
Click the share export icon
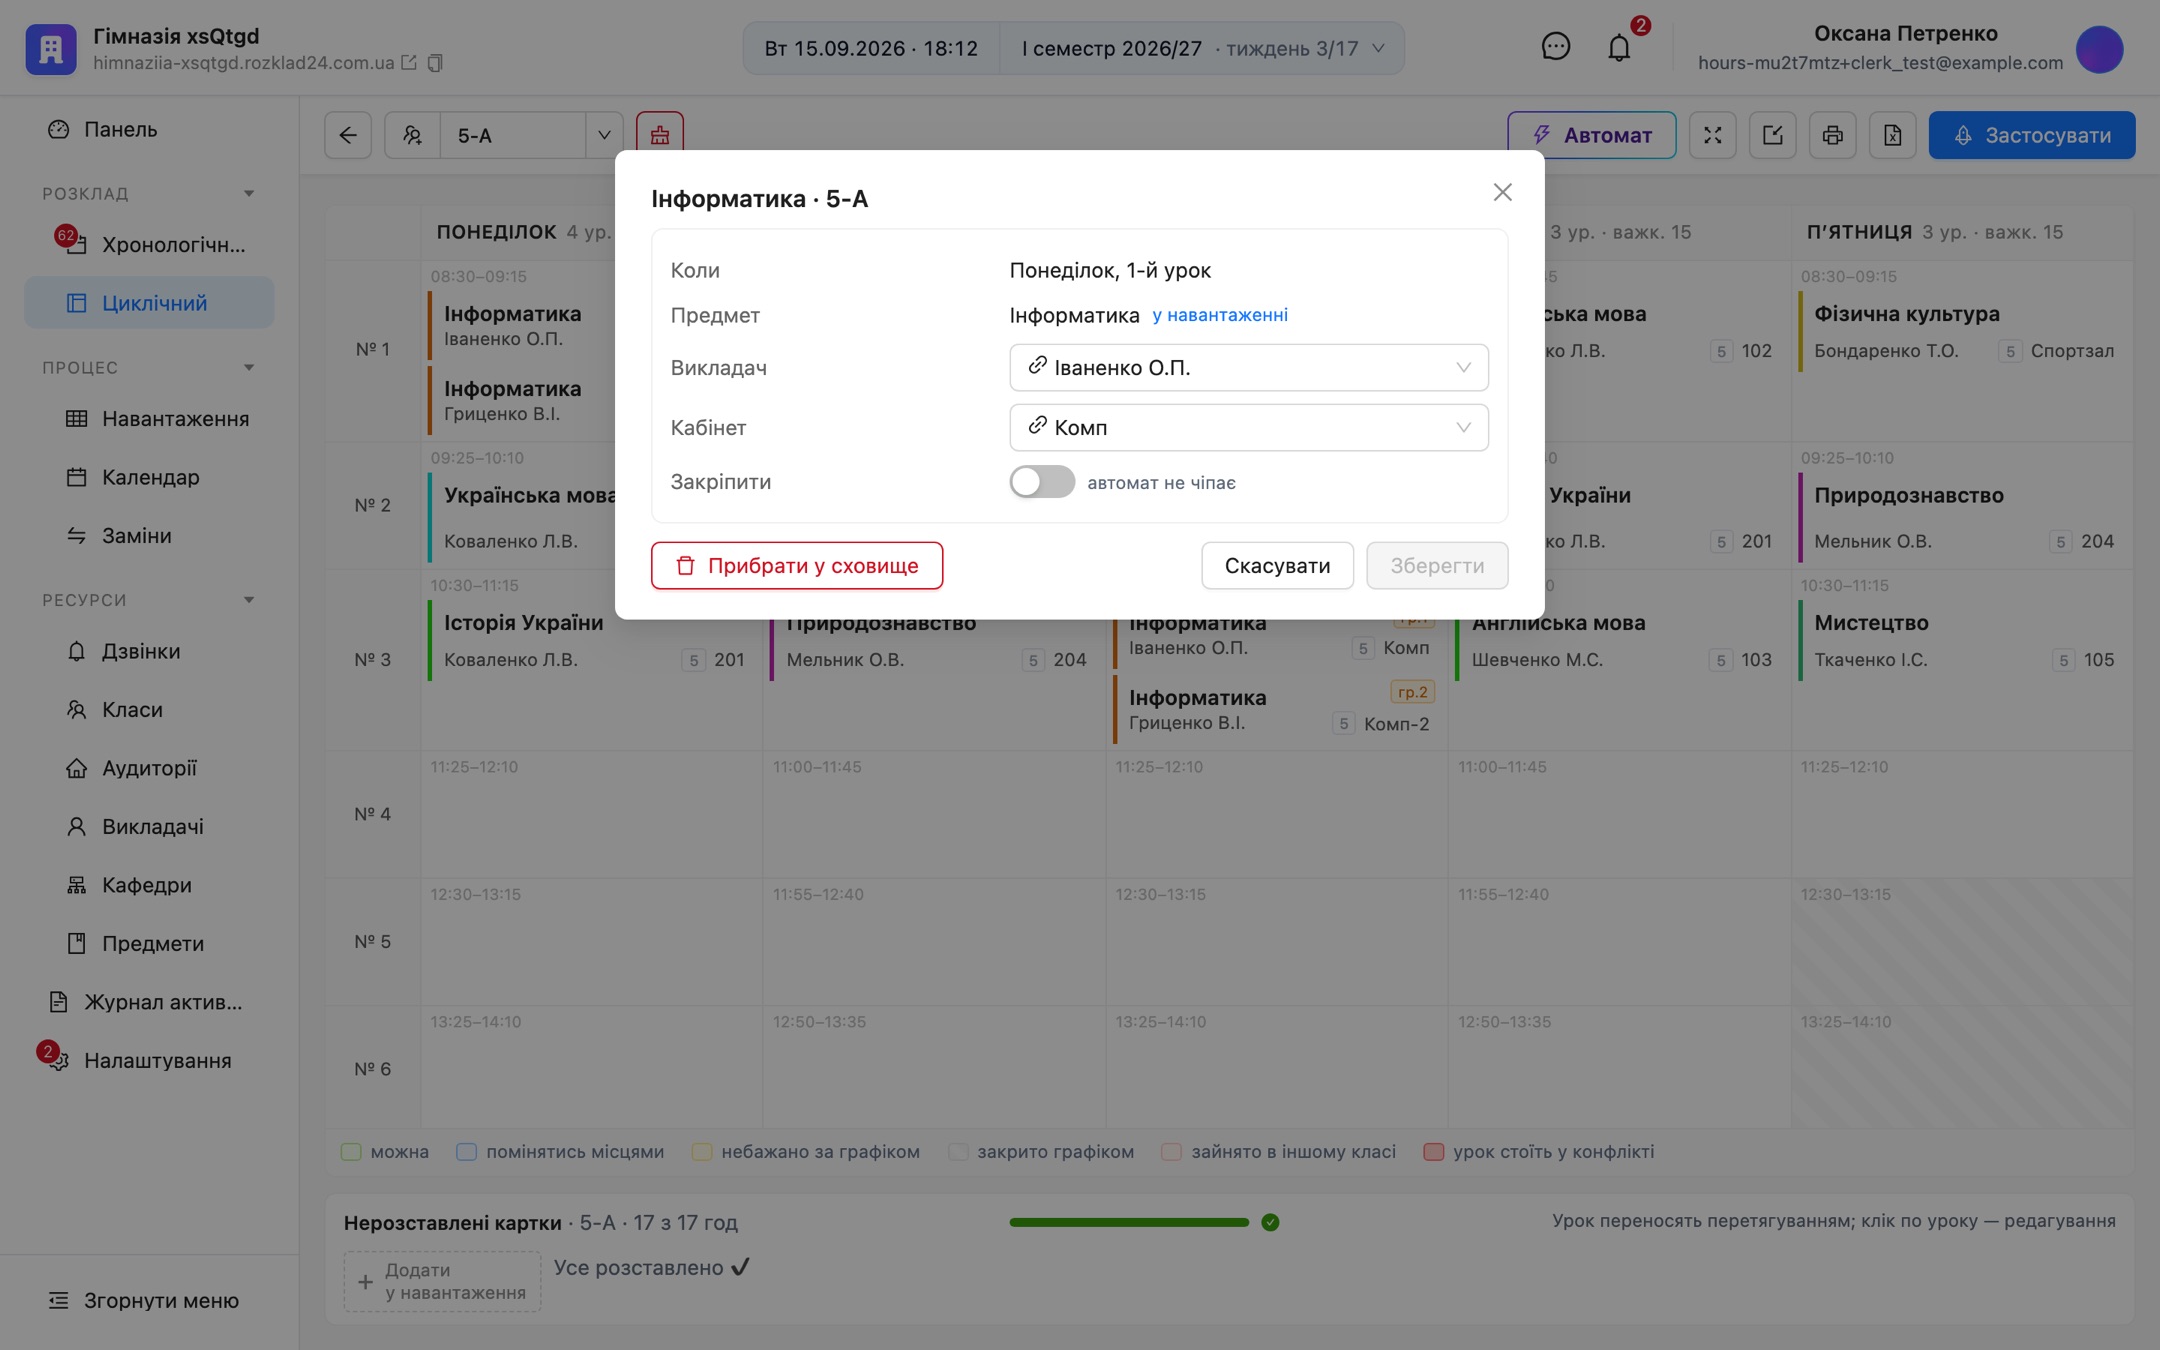1772,135
